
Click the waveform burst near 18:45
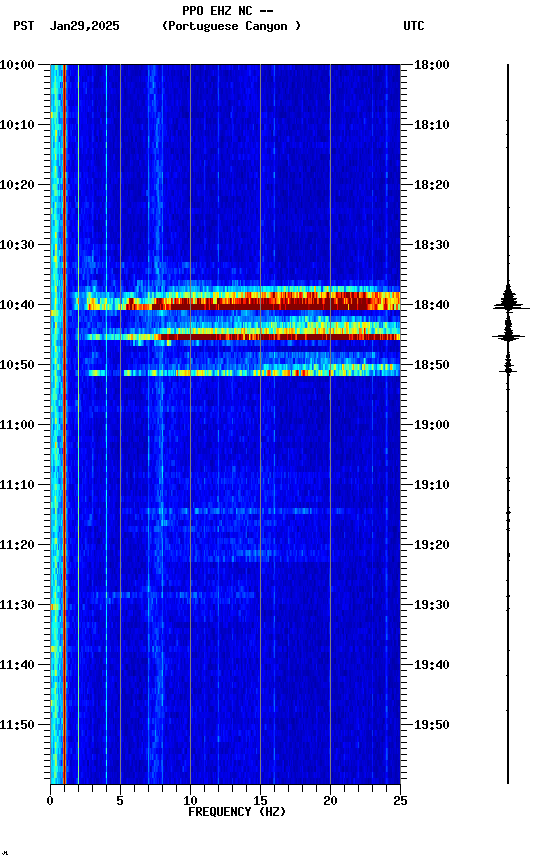tap(508, 331)
